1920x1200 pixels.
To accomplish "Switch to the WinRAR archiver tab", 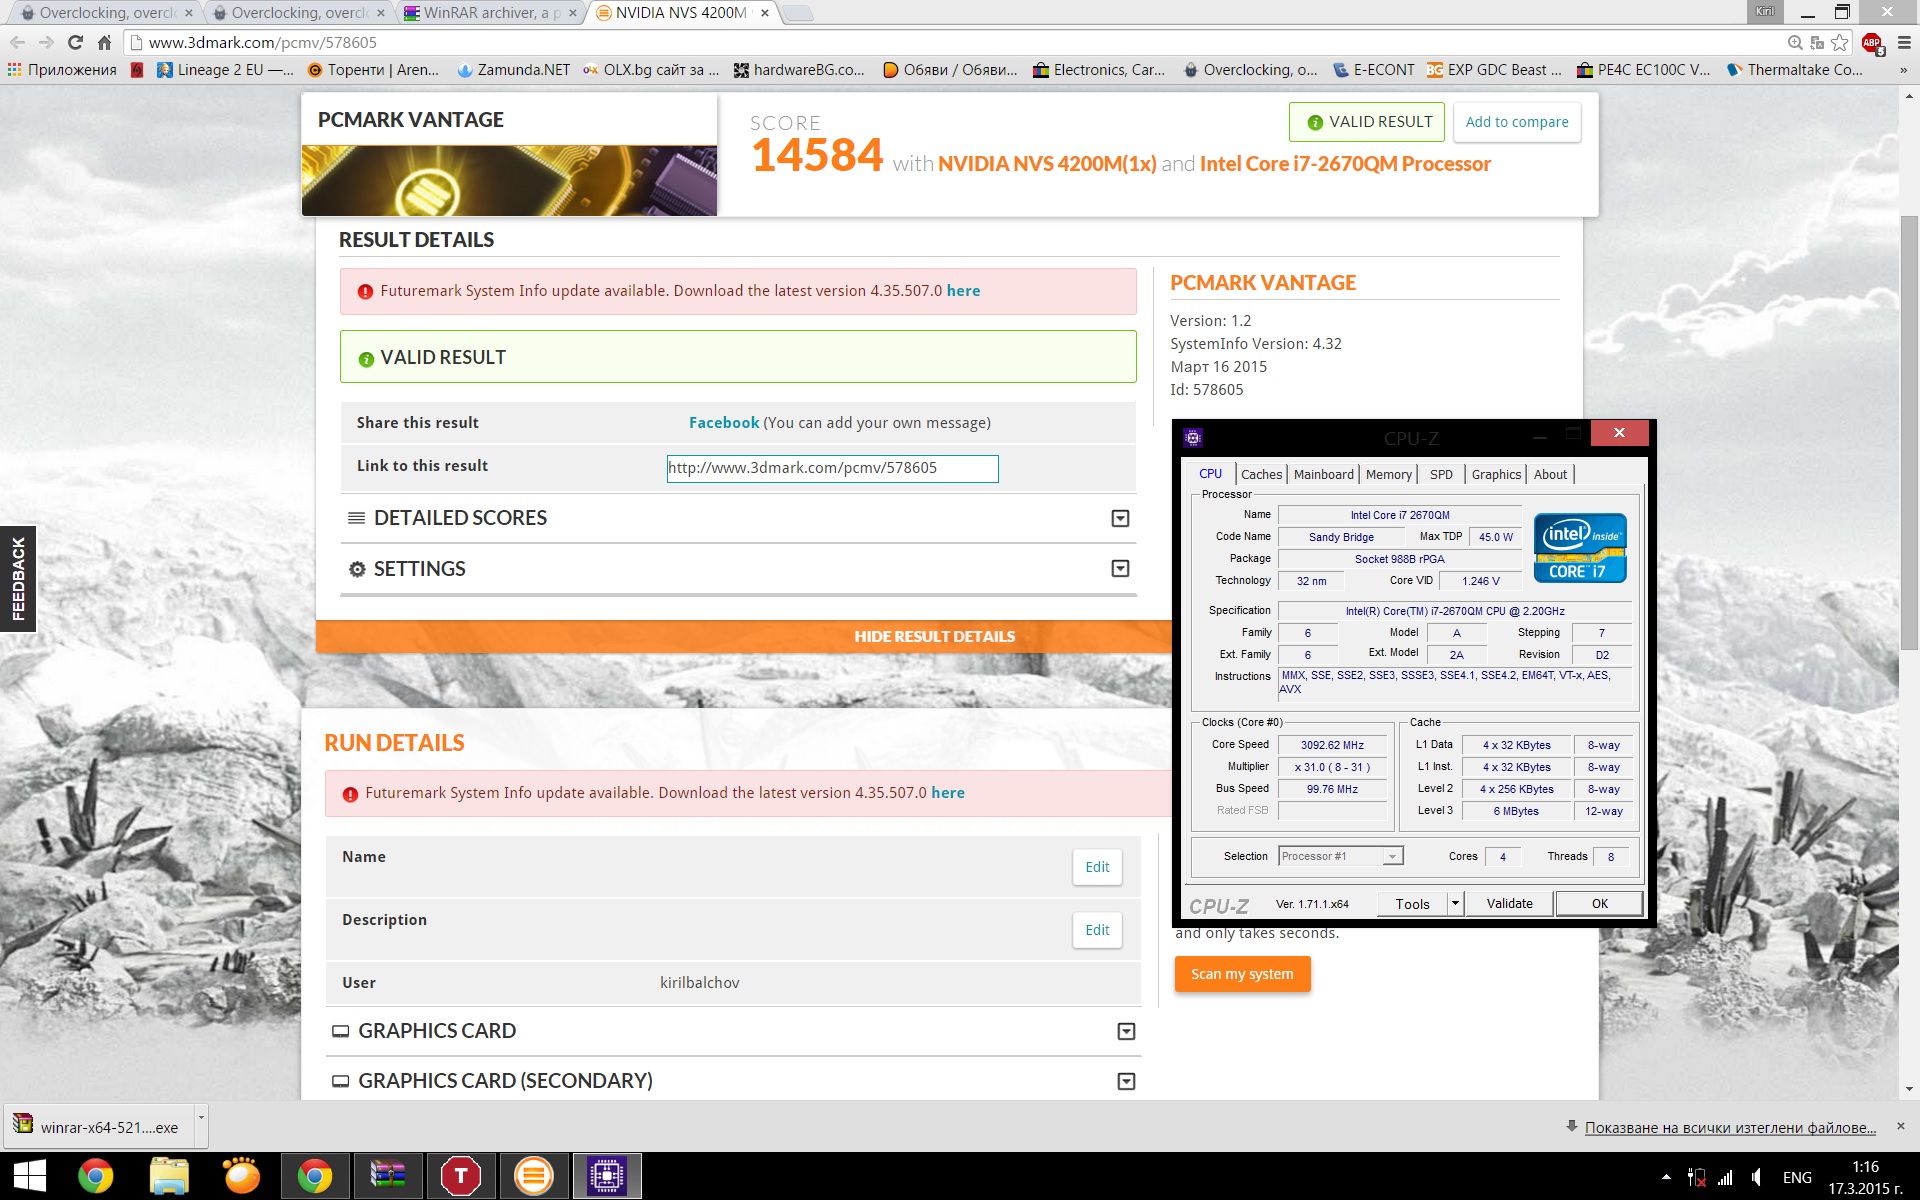I will (x=491, y=13).
